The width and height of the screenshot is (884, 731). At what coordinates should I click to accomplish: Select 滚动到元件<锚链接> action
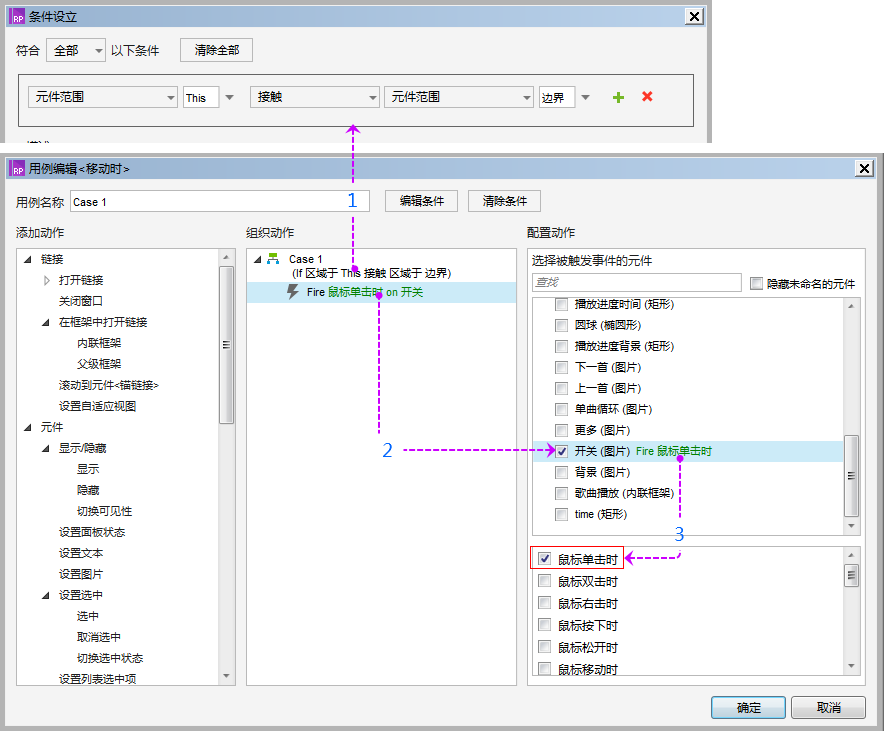click(x=109, y=385)
